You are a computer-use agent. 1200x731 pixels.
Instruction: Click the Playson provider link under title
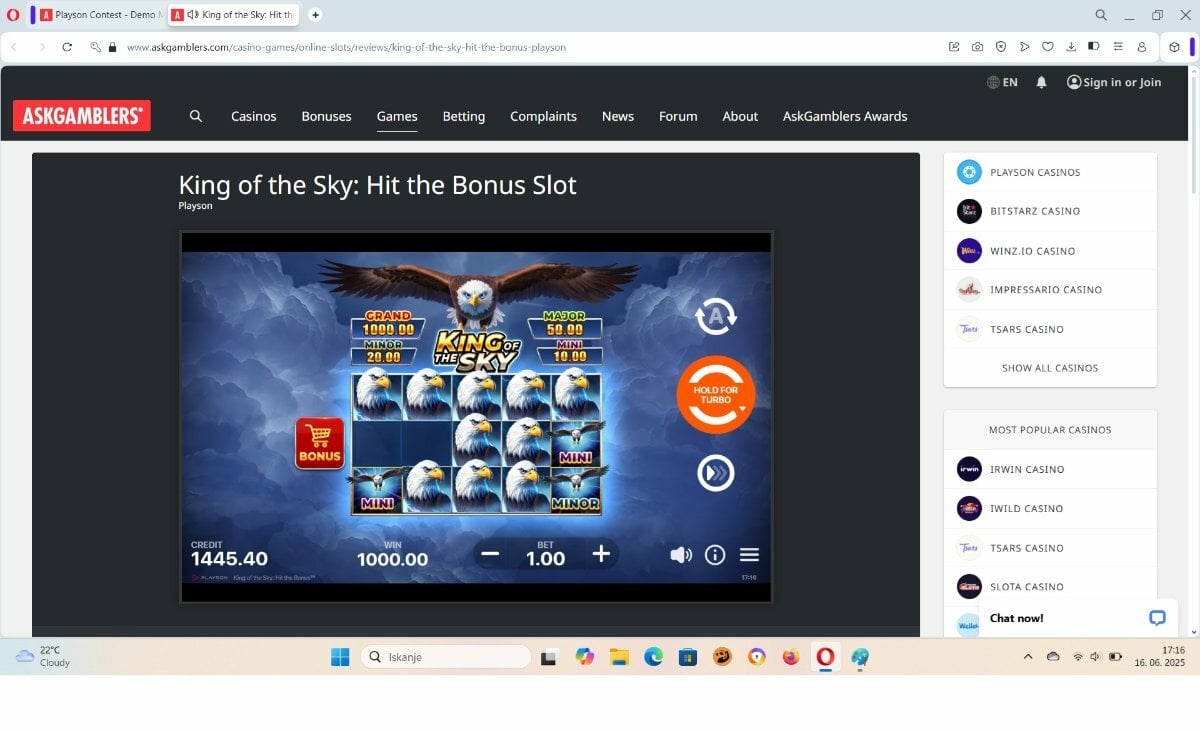[x=195, y=206]
